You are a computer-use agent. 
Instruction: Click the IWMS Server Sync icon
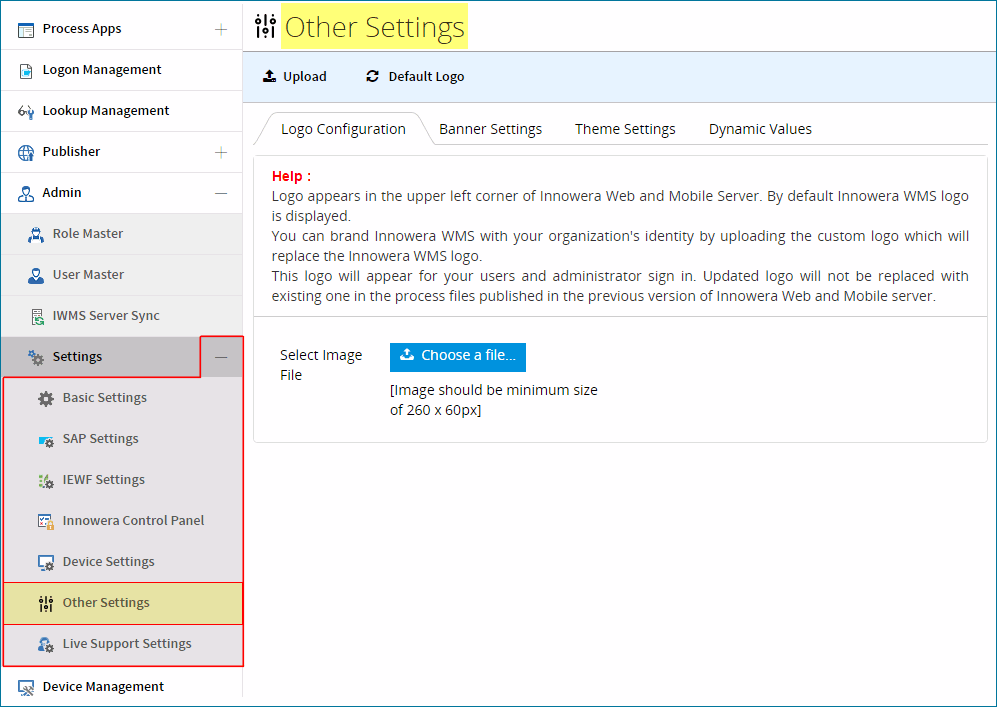coord(38,316)
